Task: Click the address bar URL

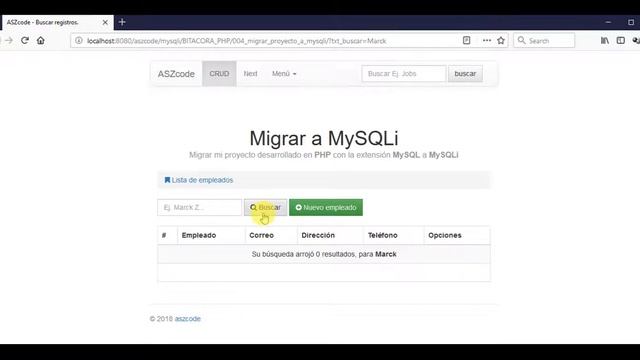Action: pos(236,41)
